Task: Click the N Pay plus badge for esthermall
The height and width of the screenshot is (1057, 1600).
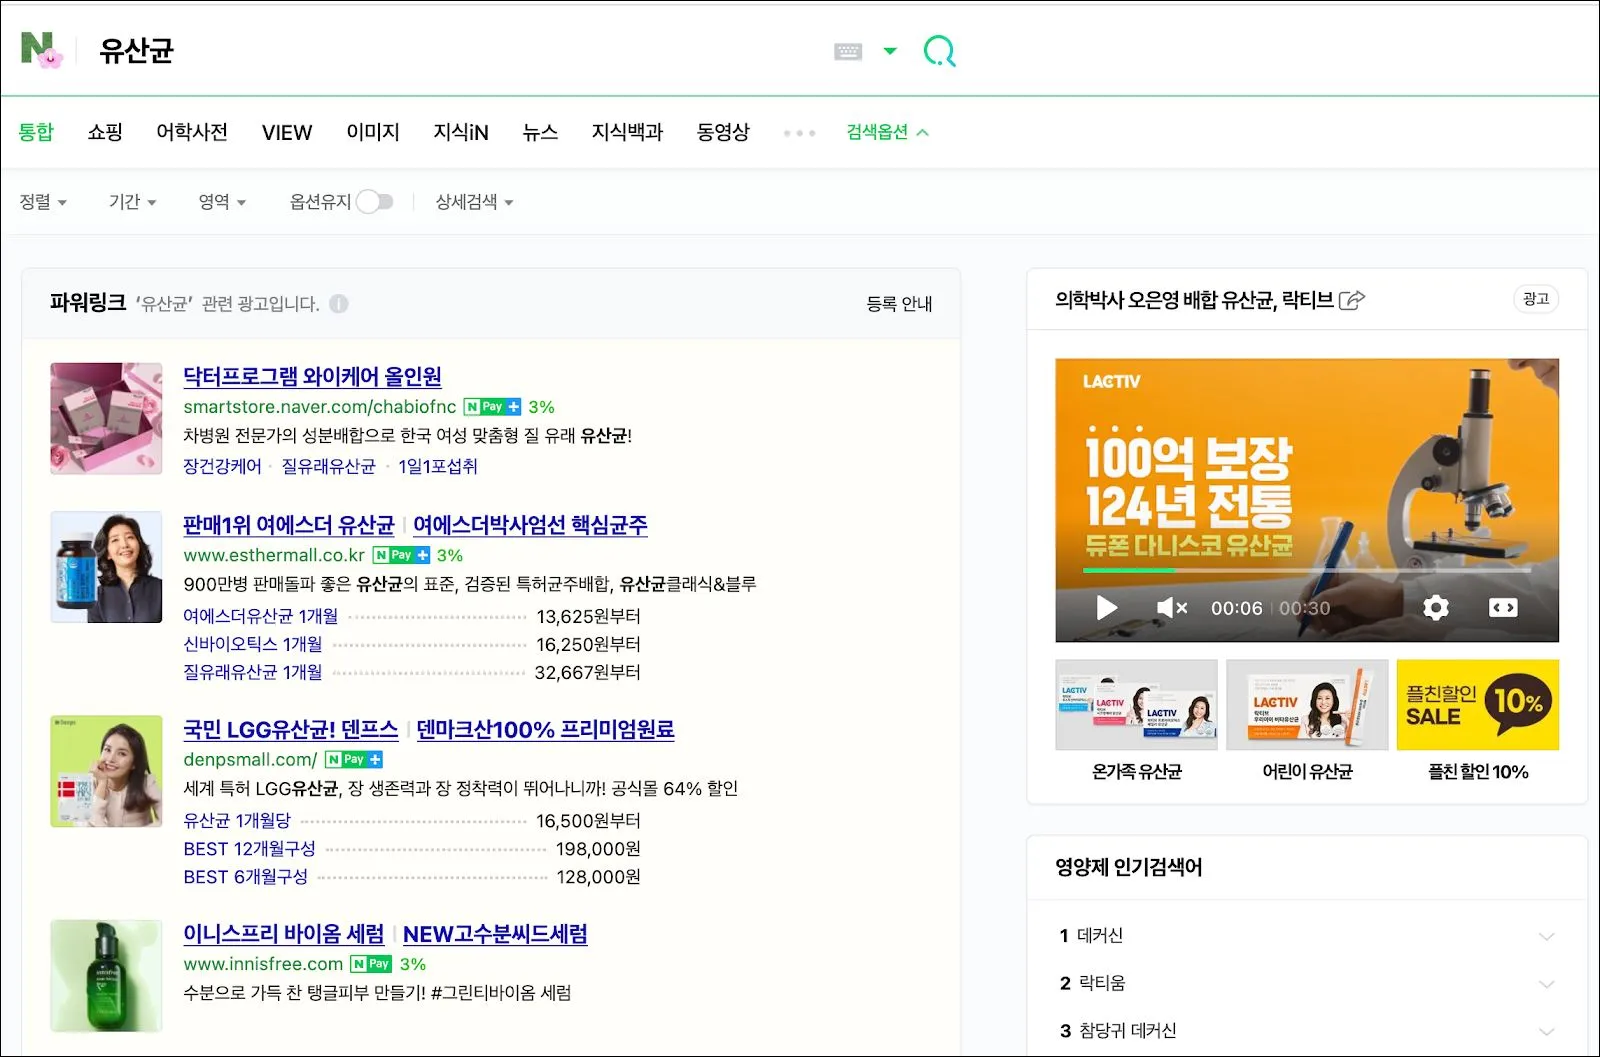Action: coord(401,555)
